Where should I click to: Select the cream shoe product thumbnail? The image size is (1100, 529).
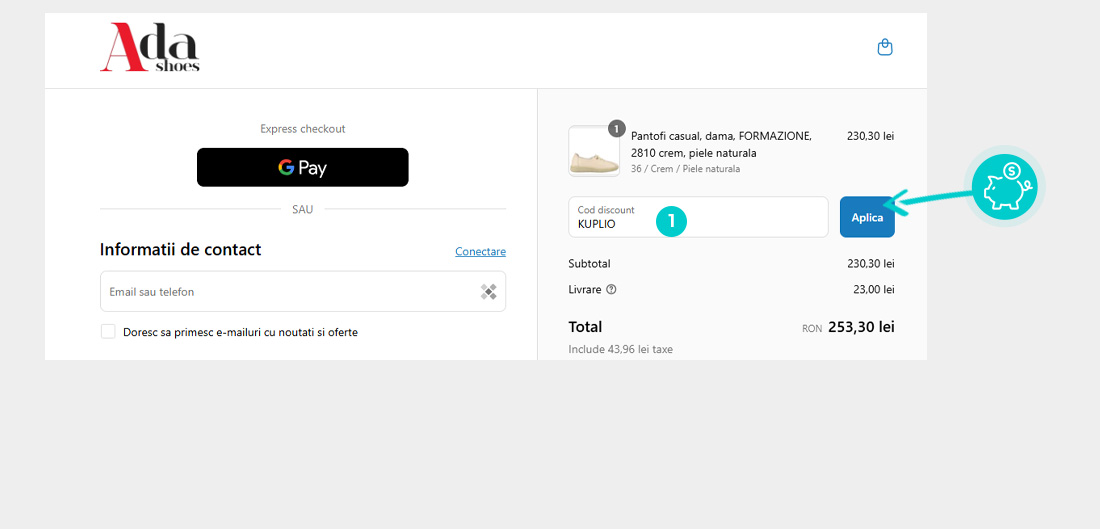coord(594,151)
